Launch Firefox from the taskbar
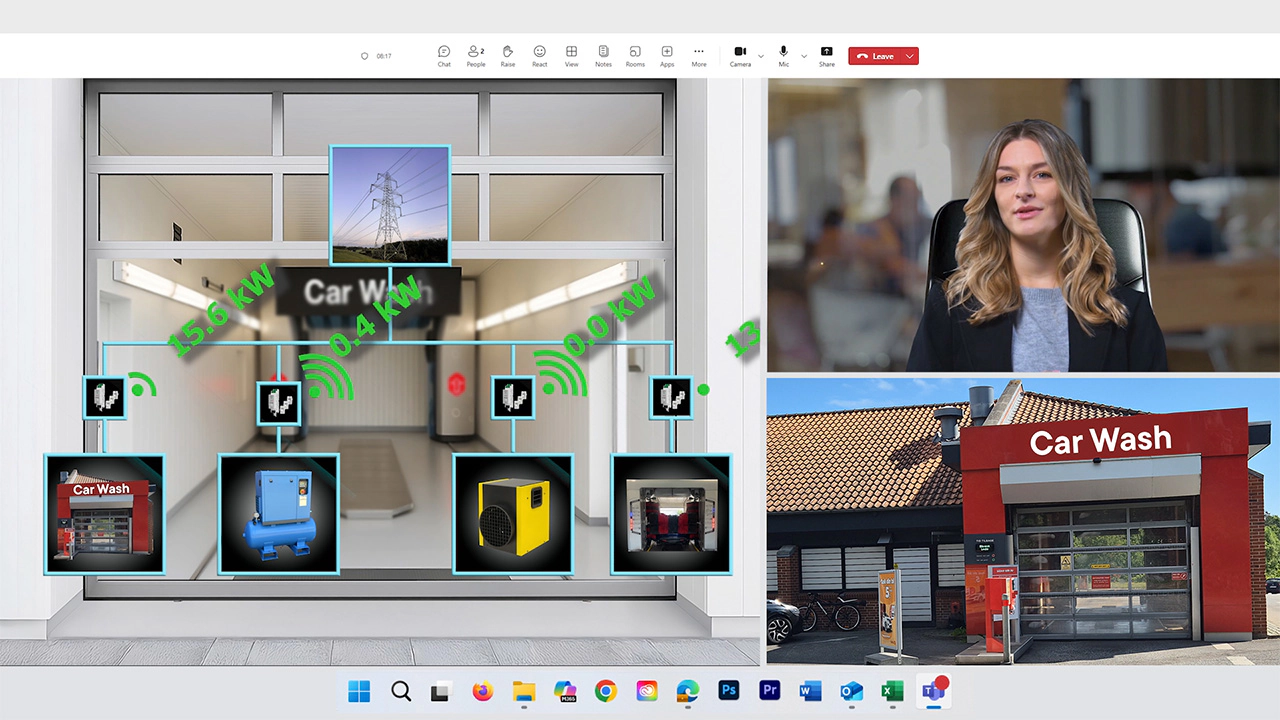 tap(483, 691)
